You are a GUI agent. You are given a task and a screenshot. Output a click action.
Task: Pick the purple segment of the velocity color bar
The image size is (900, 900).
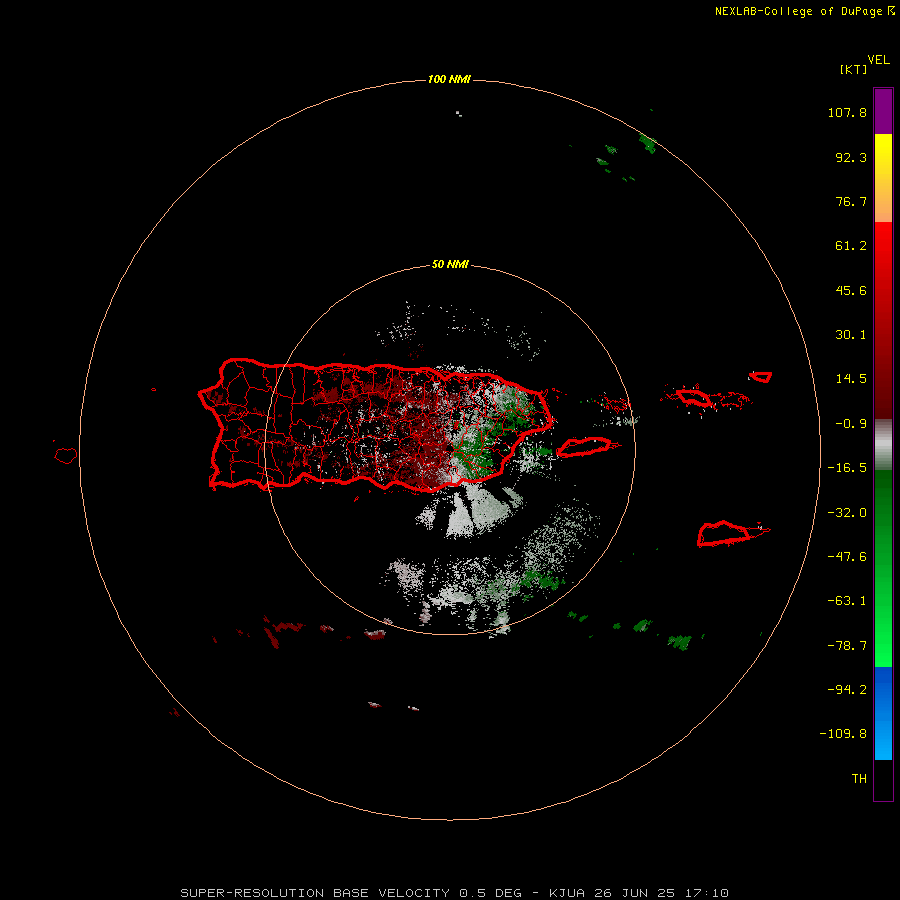(x=883, y=112)
